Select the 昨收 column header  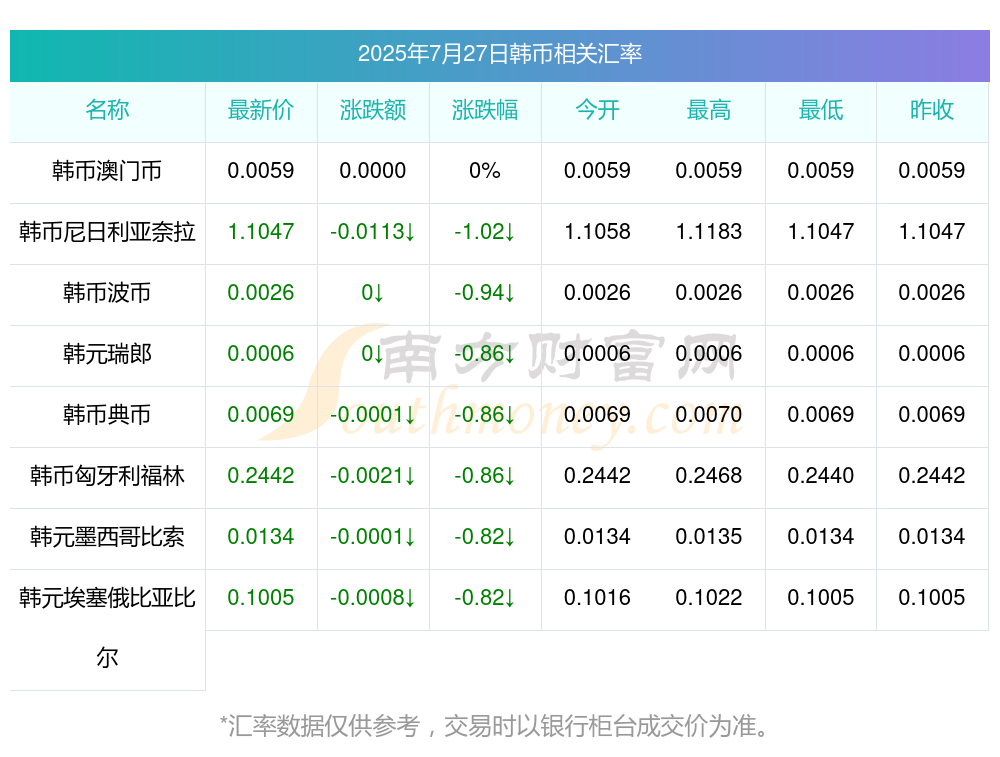pyautogui.click(x=932, y=110)
